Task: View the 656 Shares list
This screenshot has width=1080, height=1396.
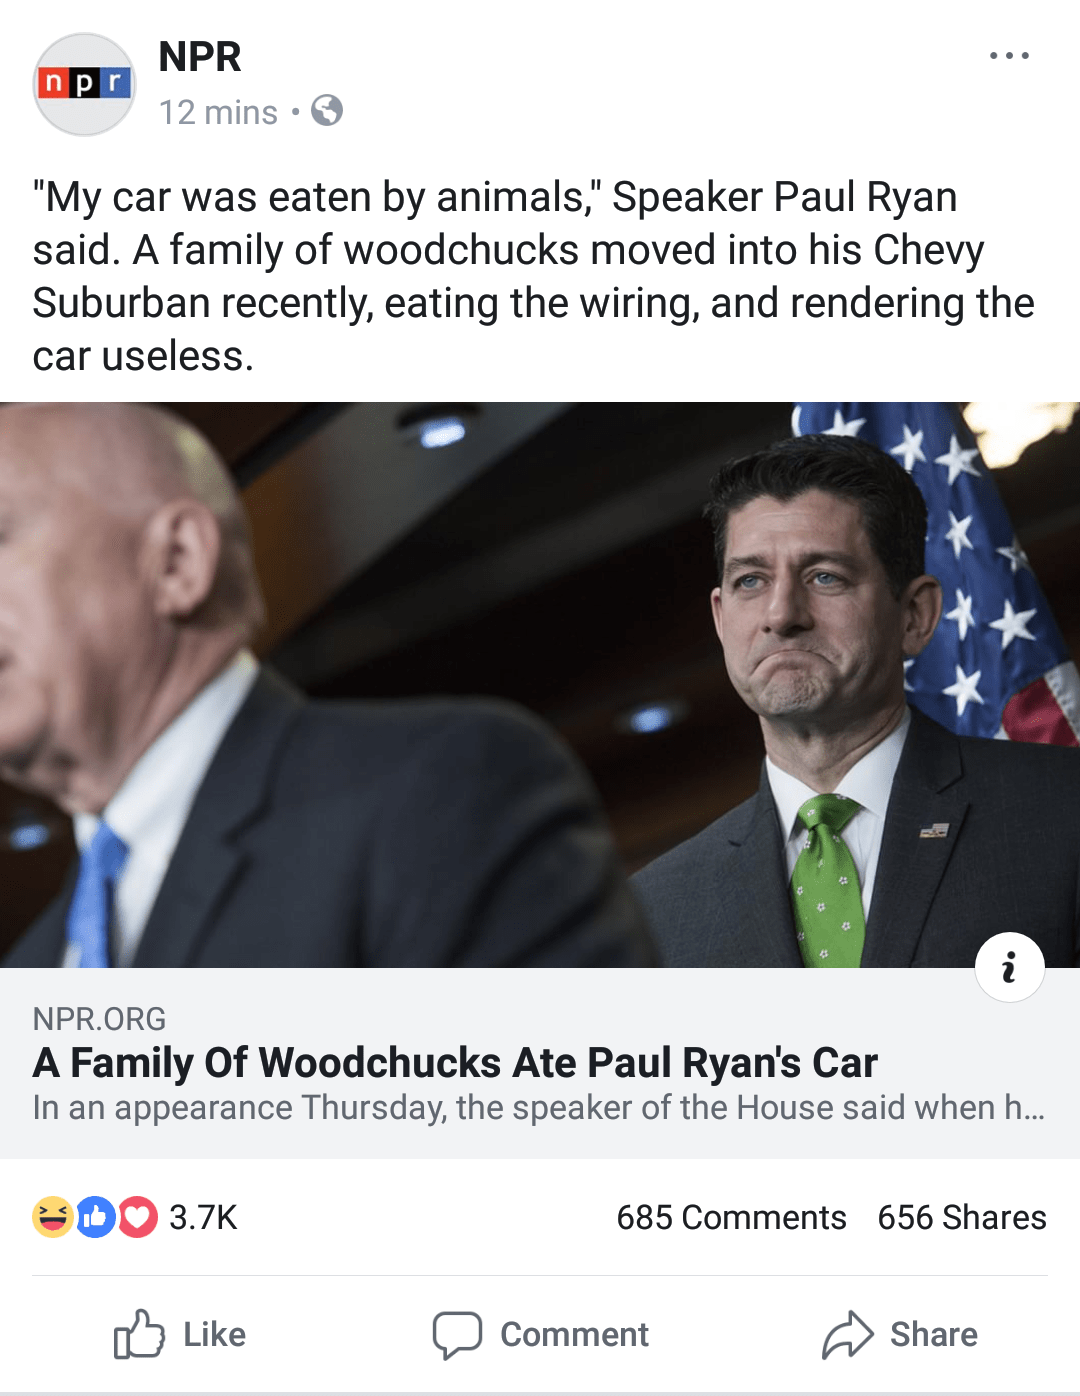Action: (962, 1217)
